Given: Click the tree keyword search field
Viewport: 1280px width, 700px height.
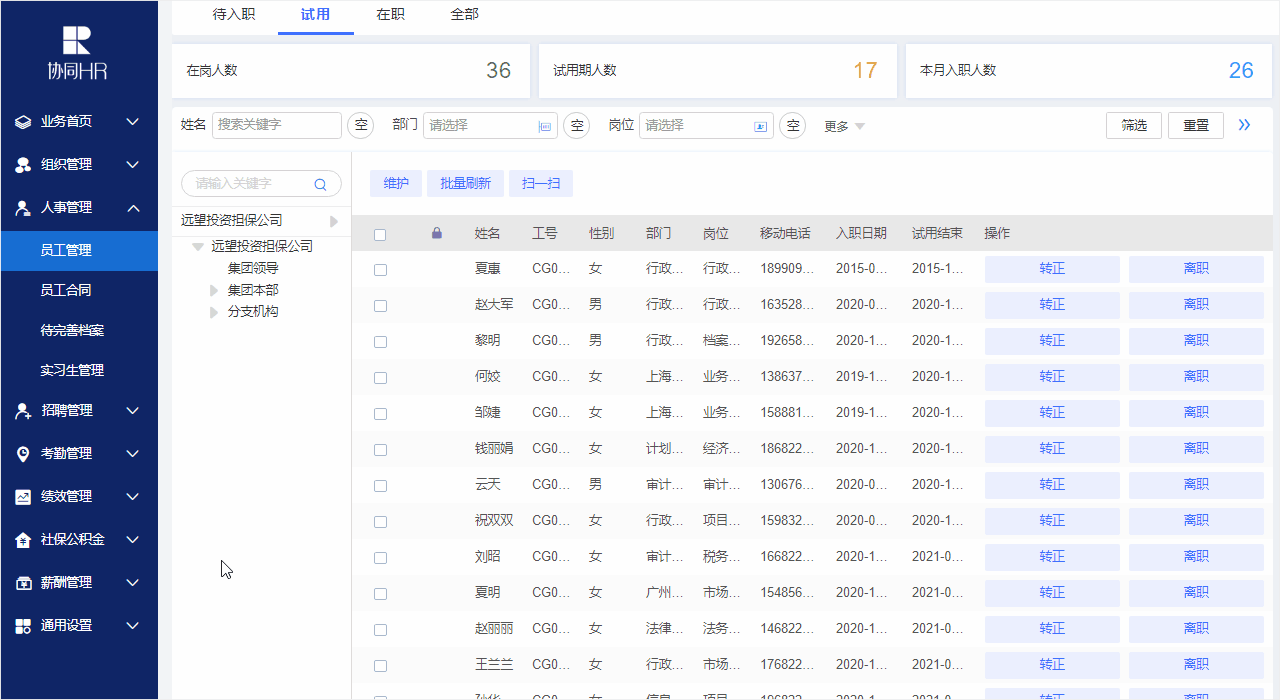Looking at the screenshot, I should click(261, 184).
